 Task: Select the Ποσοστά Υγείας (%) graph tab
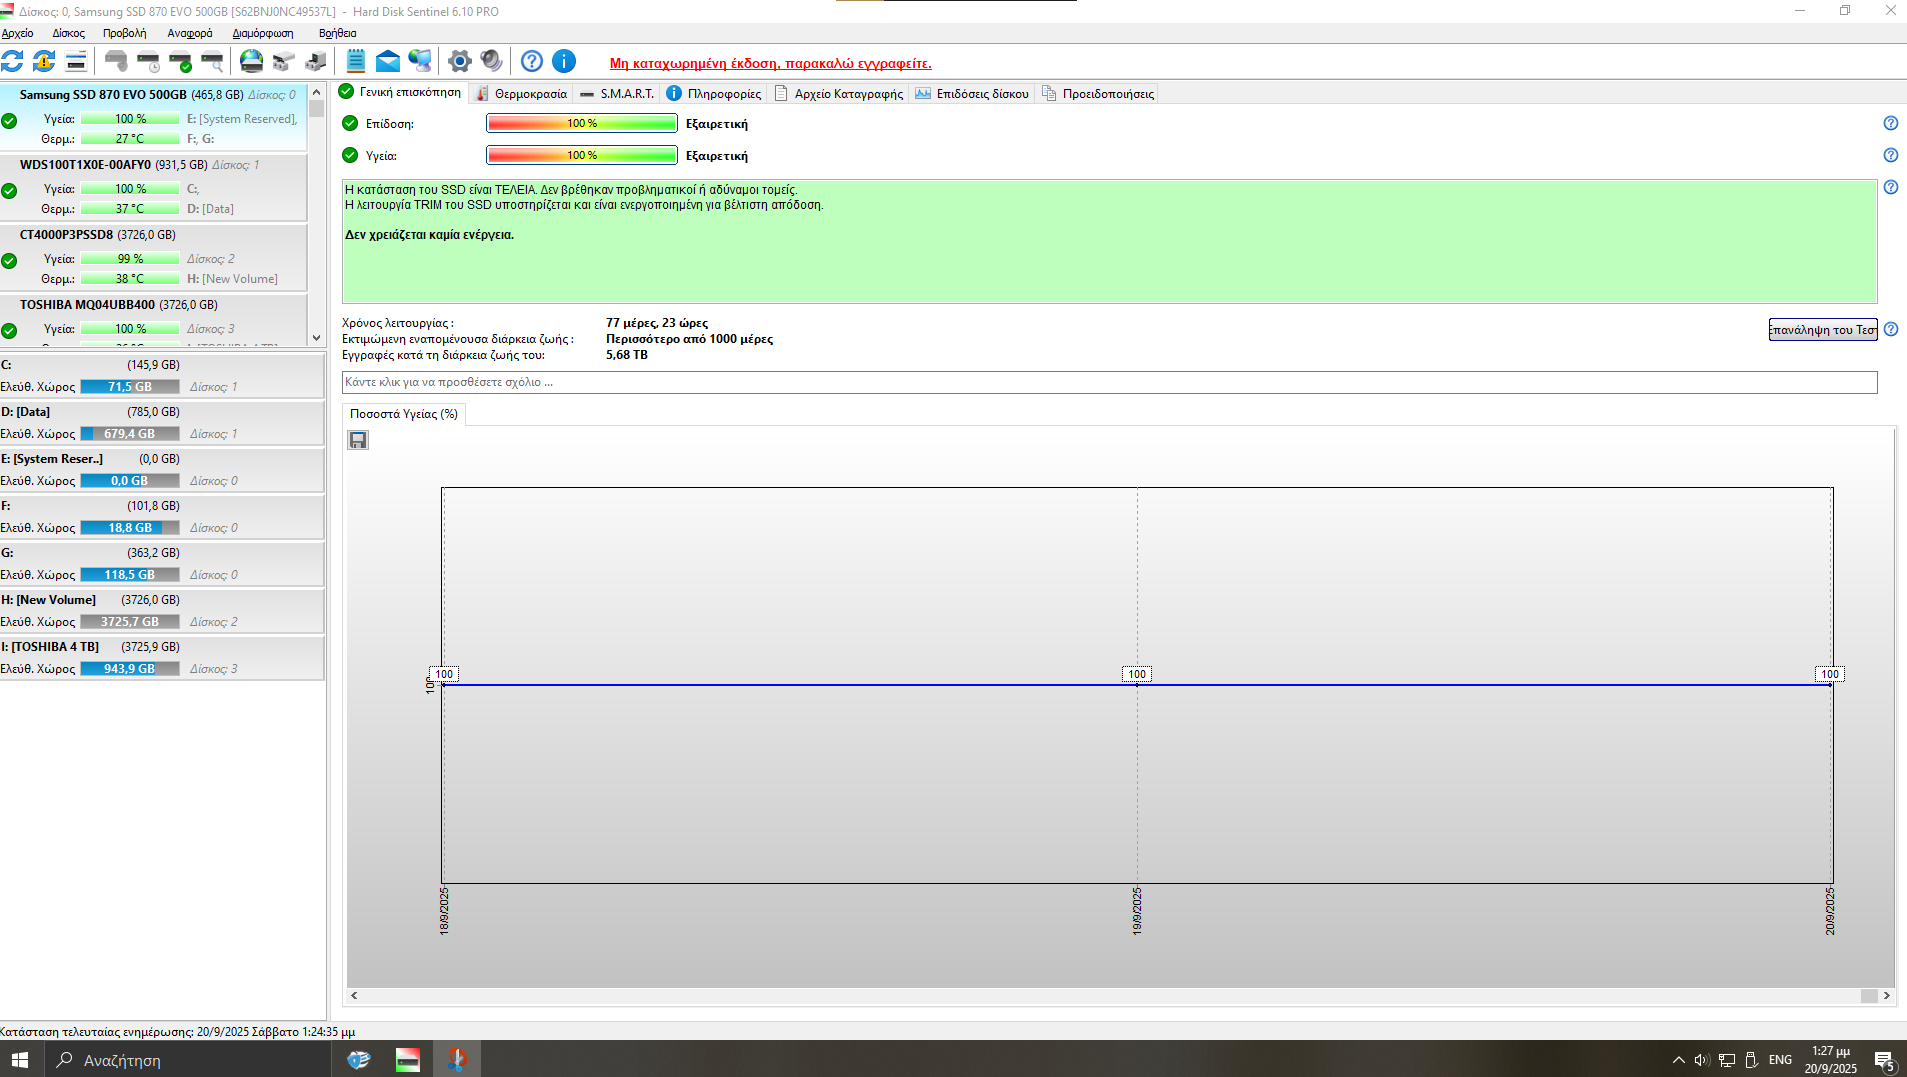pos(404,414)
